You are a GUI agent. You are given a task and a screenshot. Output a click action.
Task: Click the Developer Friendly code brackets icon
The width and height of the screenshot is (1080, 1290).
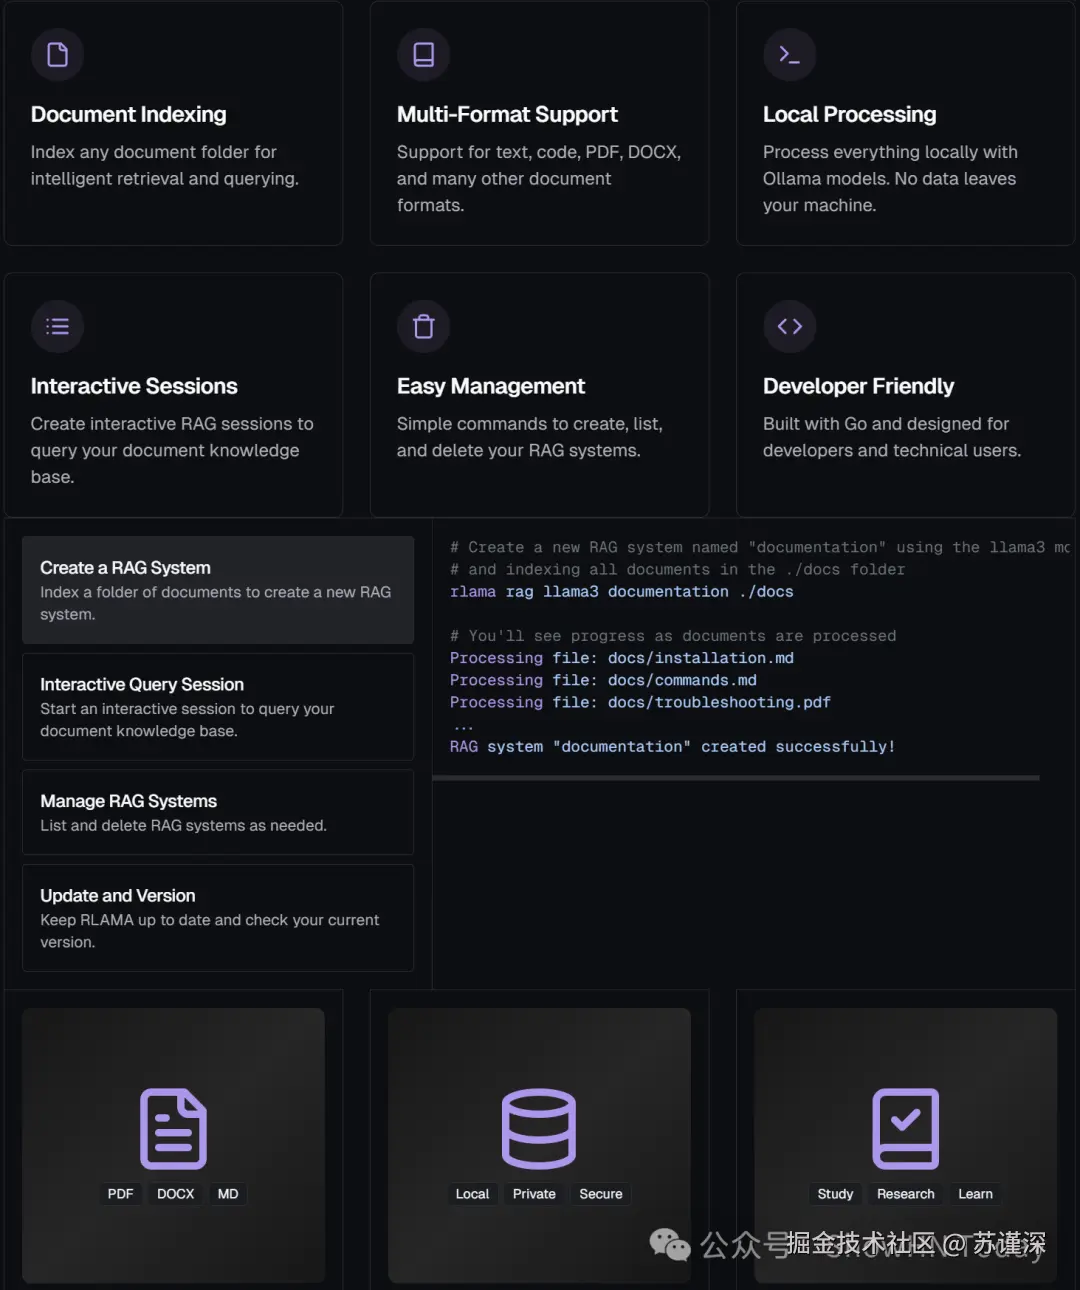pos(790,326)
